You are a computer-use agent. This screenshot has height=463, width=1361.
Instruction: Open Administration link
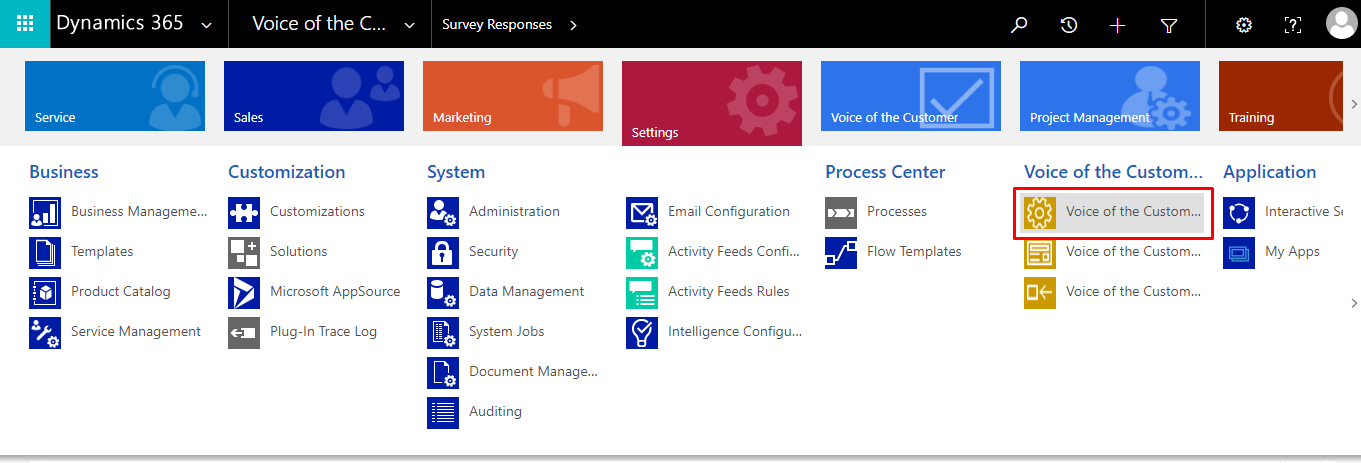click(x=514, y=212)
